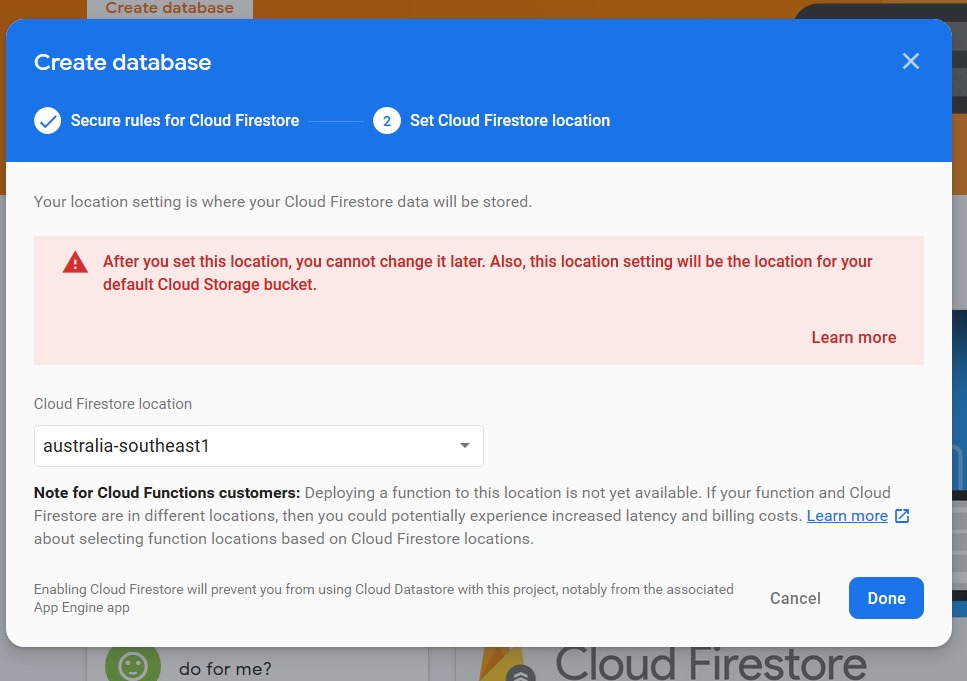
Task: Select the Set Cloud Firestore location step
Action: tap(509, 121)
